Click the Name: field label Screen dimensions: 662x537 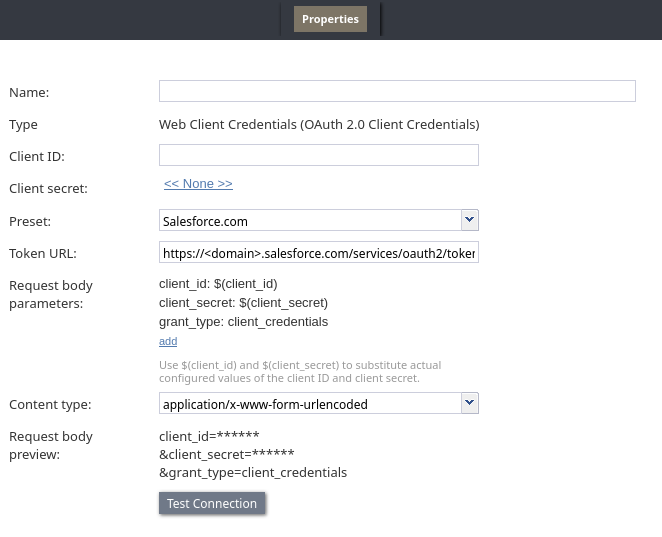pos(29,93)
